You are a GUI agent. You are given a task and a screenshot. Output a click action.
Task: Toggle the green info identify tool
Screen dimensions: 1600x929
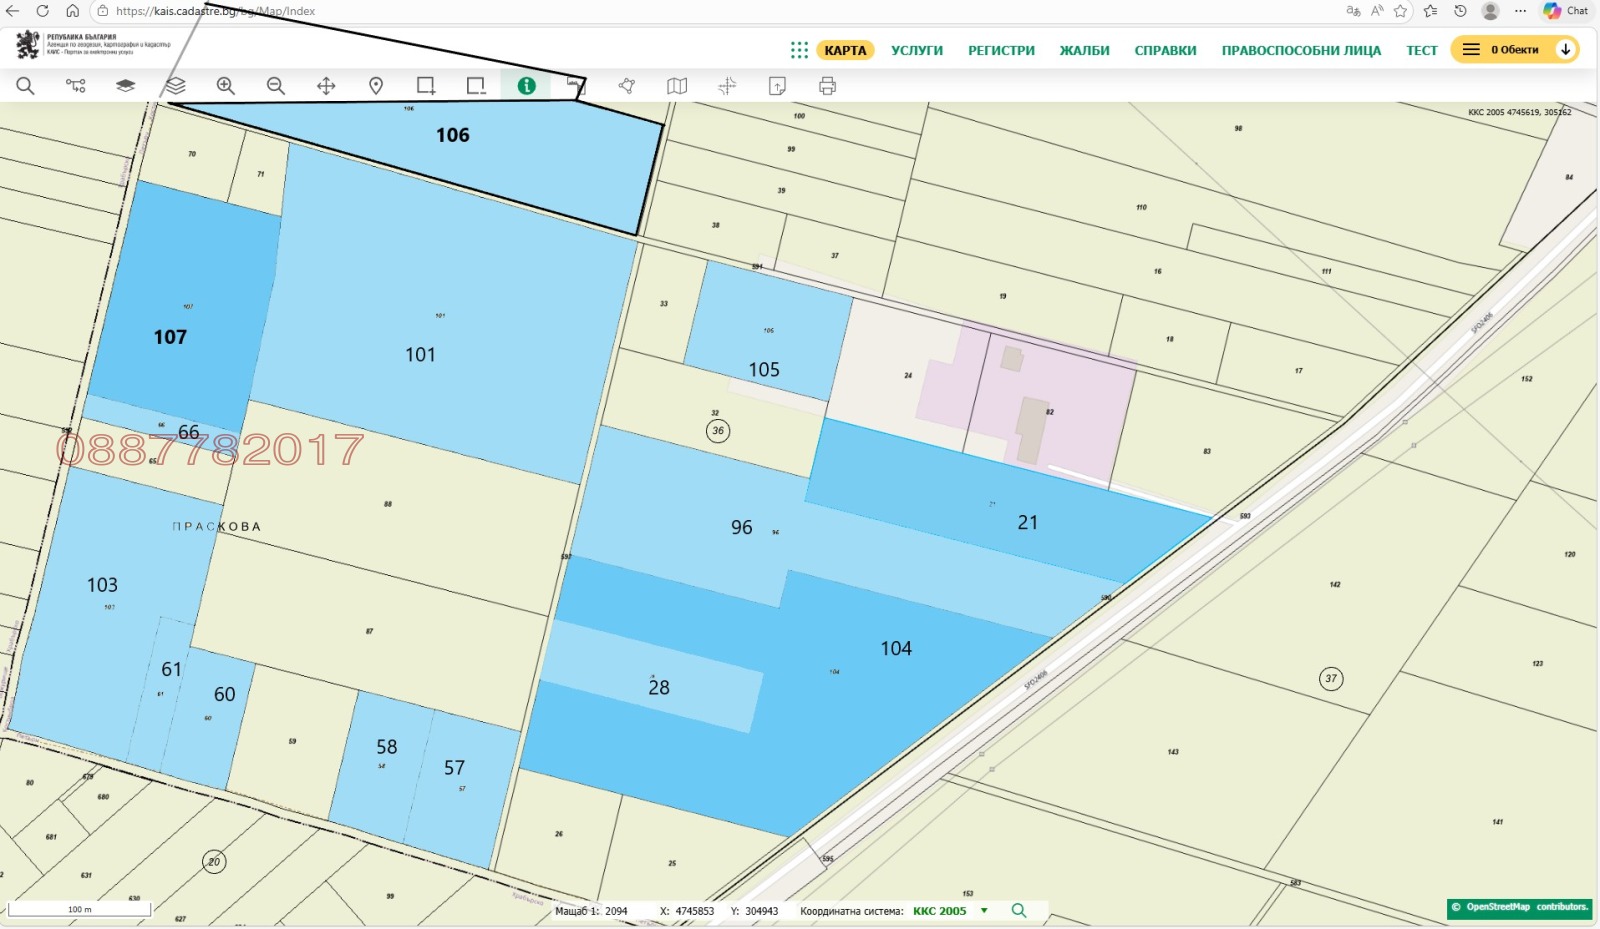[x=526, y=86]
